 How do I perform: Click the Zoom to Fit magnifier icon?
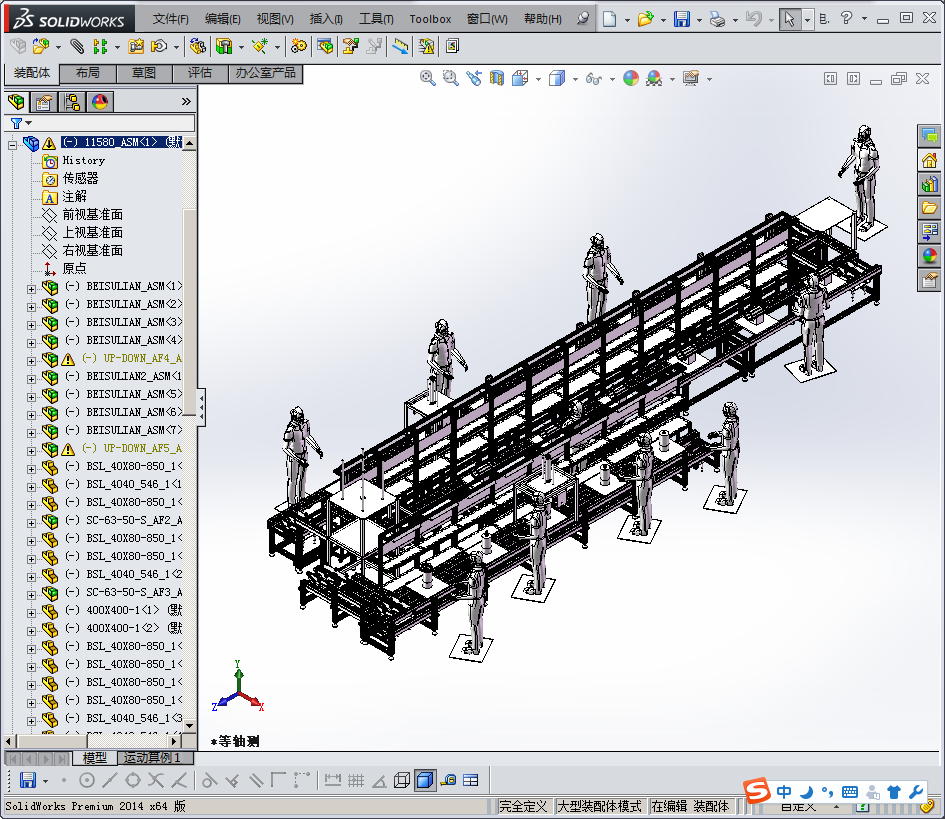(x=428, y=78)
